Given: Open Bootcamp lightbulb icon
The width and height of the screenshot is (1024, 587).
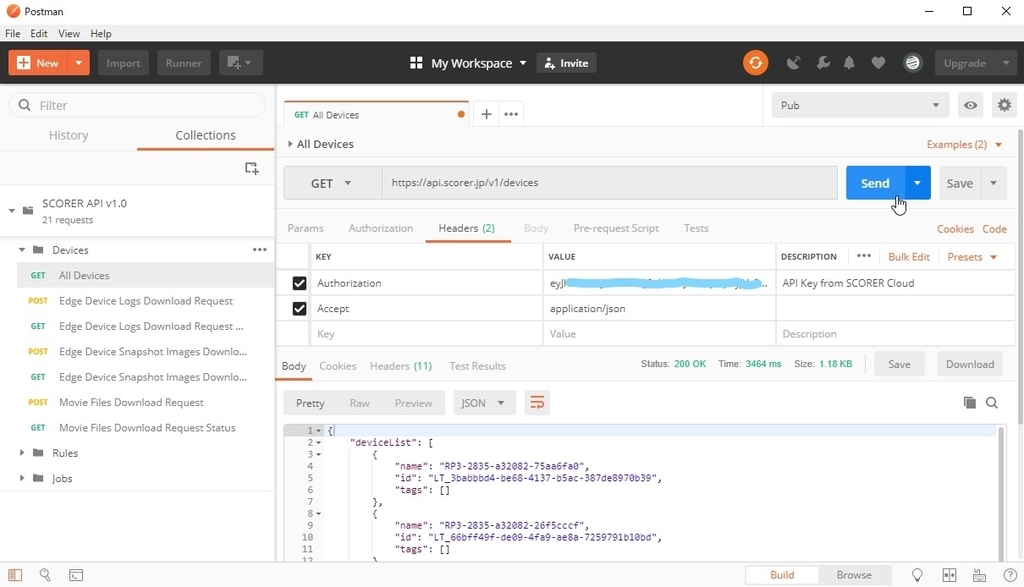Looking at the screenshot, I should (x=917, y=575).
